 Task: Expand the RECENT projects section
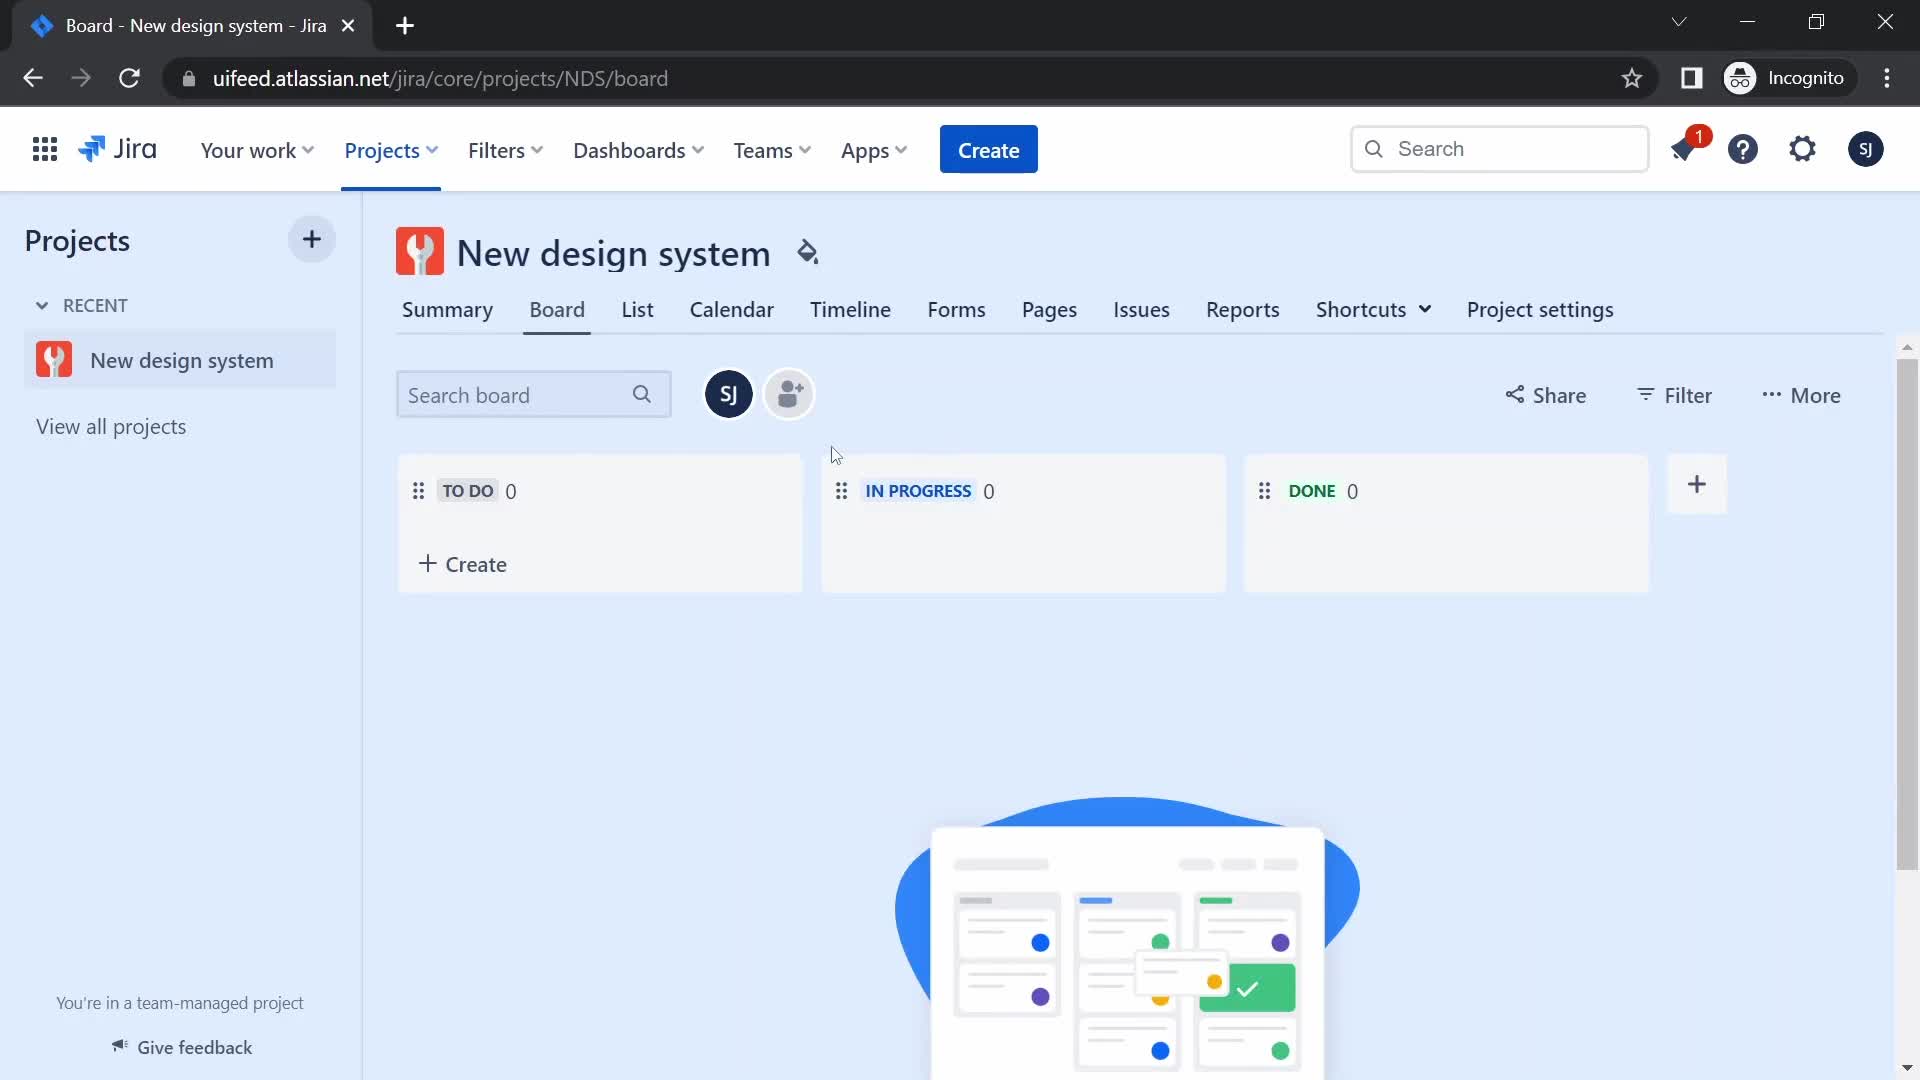pos(41,305)
